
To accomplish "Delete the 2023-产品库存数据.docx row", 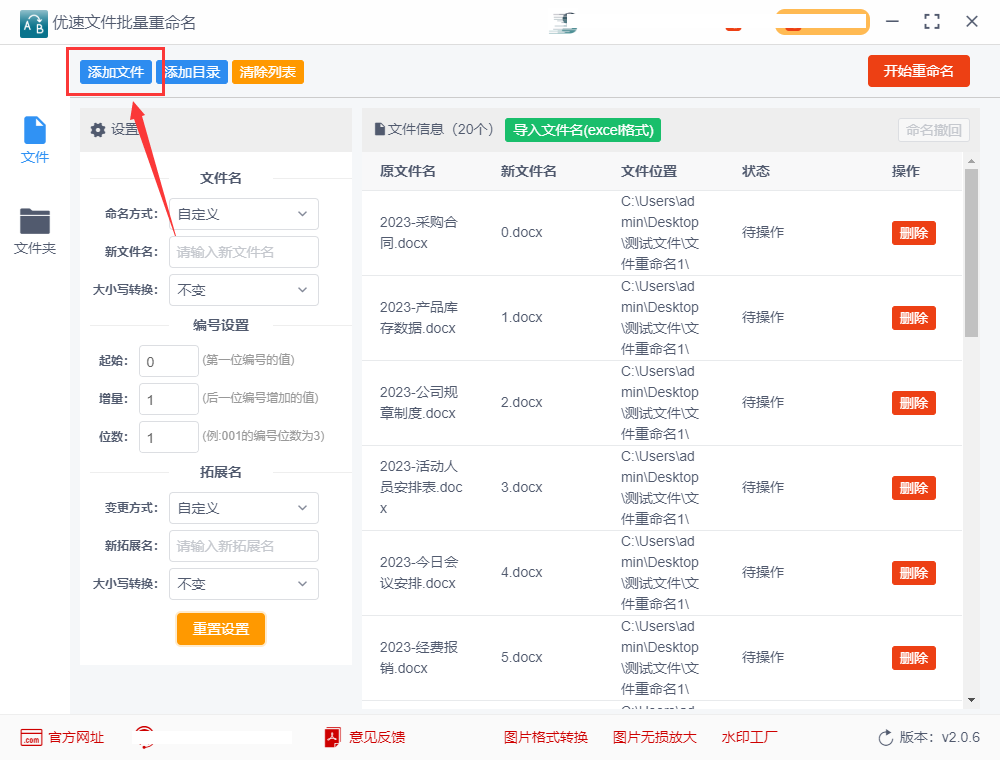I will (913, 318).
